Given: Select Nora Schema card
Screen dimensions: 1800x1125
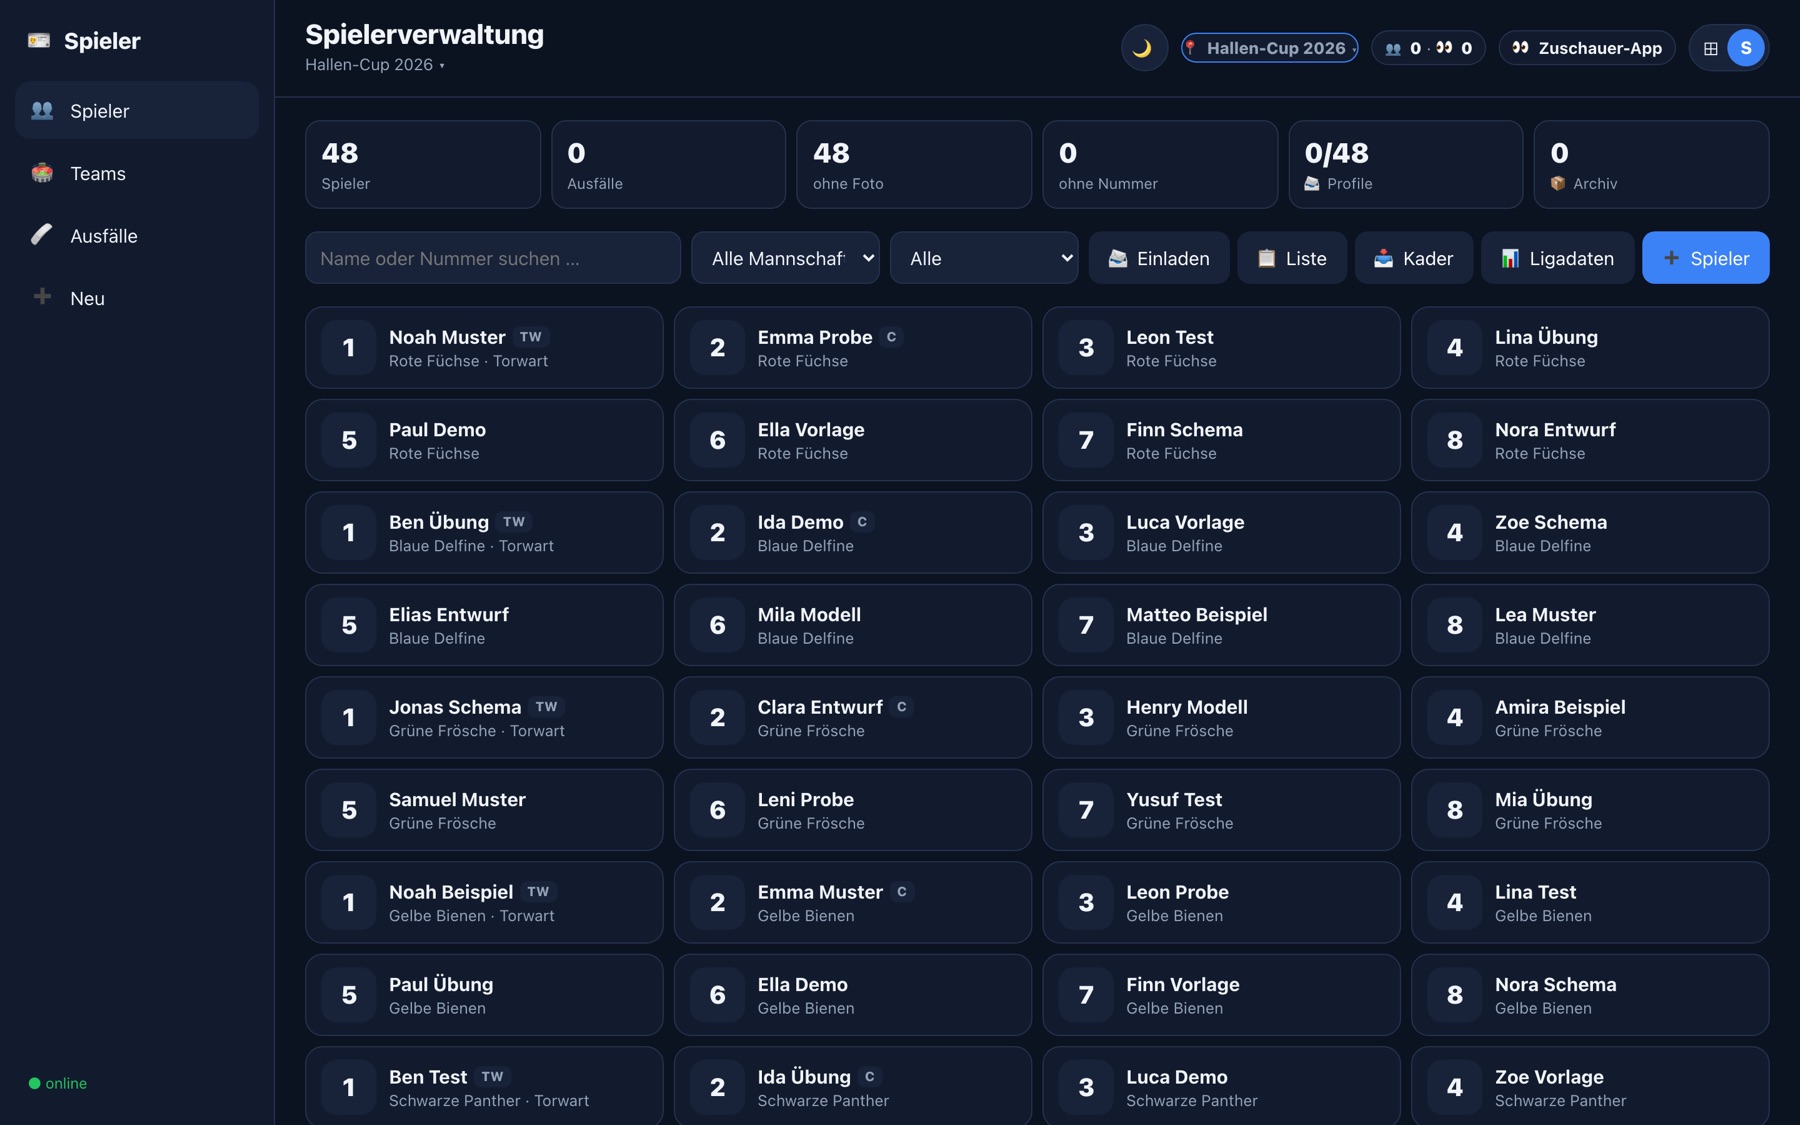Looking at the screenshot, I should point(1590,995).
